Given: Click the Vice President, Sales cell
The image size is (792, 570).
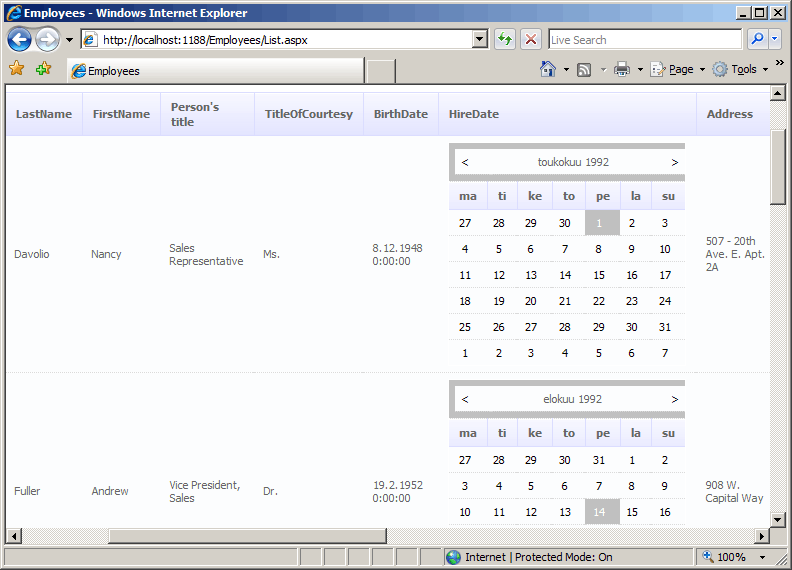Looking at the screenshot, I should click(205, 492).
